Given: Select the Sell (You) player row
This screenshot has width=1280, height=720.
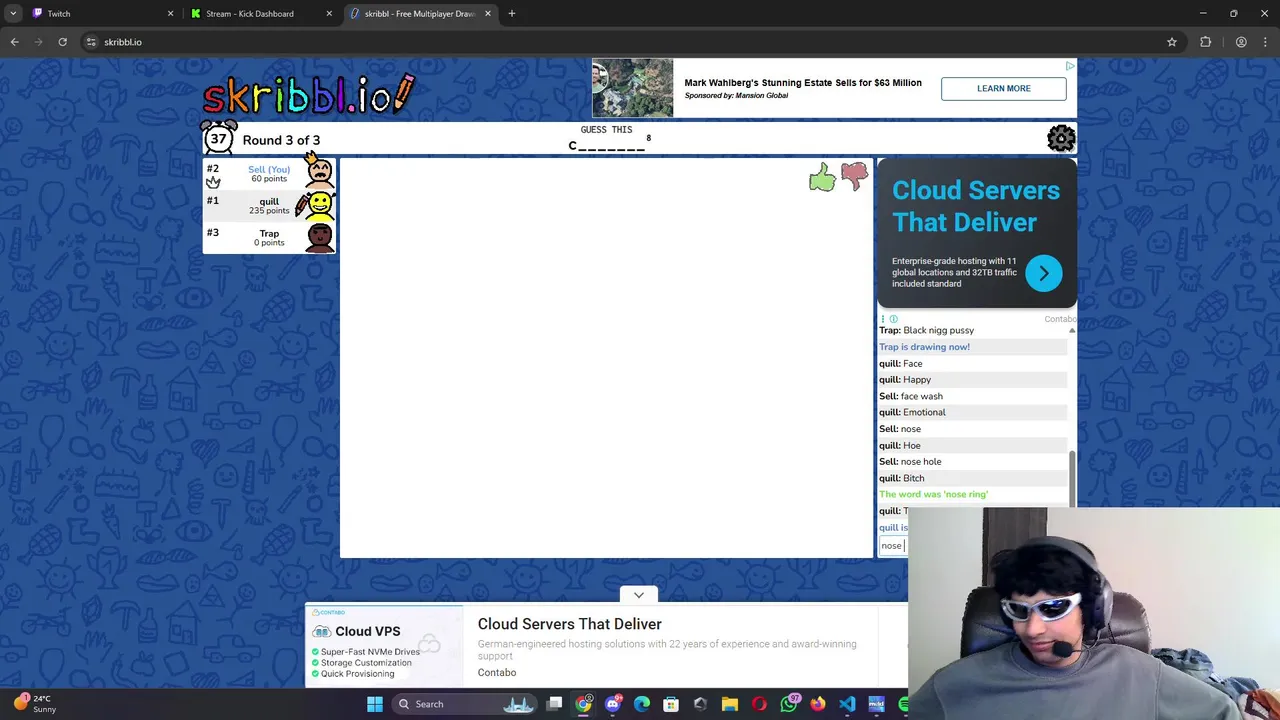Looking at the screenshot, I should point(269,173).
